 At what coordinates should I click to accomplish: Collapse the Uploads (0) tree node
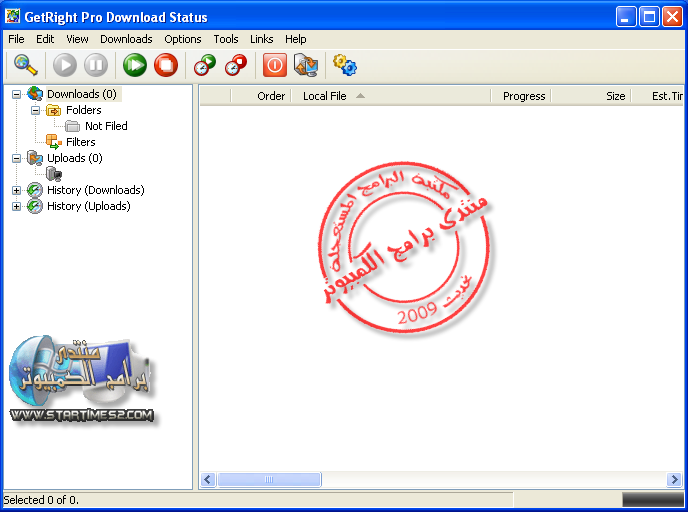click(16, 158)
